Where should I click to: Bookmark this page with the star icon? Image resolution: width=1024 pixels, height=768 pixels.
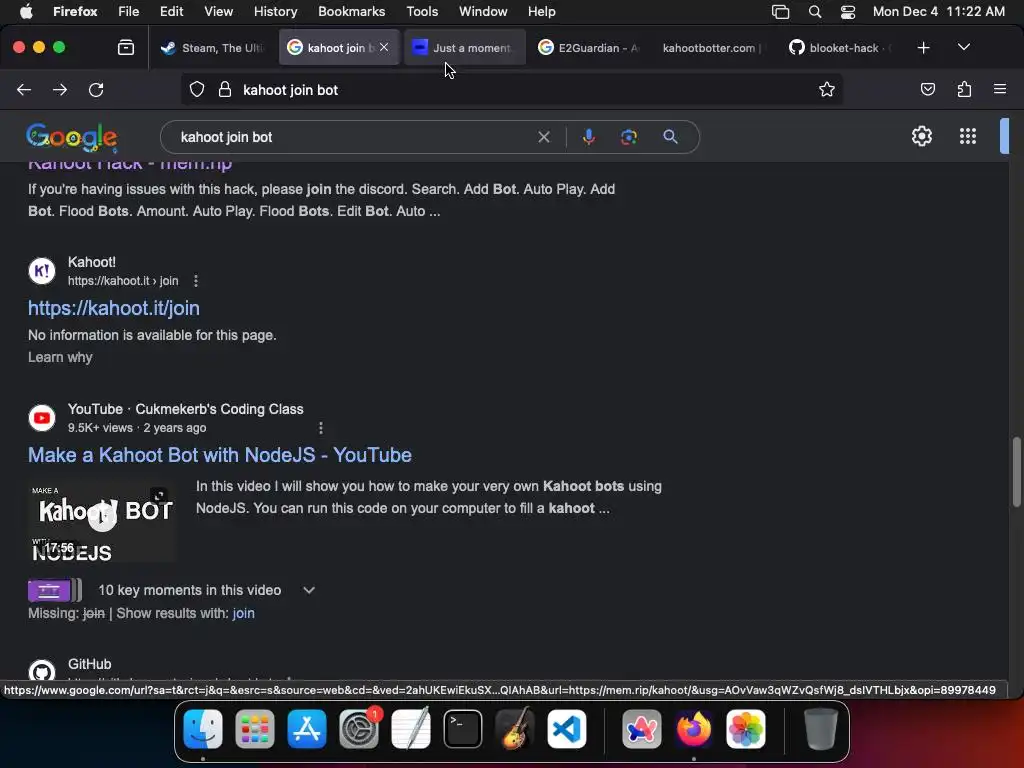[x=827, y=89]
